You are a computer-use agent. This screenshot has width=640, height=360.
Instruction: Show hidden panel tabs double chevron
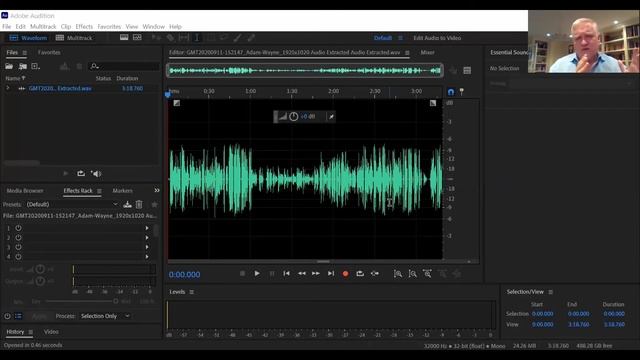coord(157,191)
